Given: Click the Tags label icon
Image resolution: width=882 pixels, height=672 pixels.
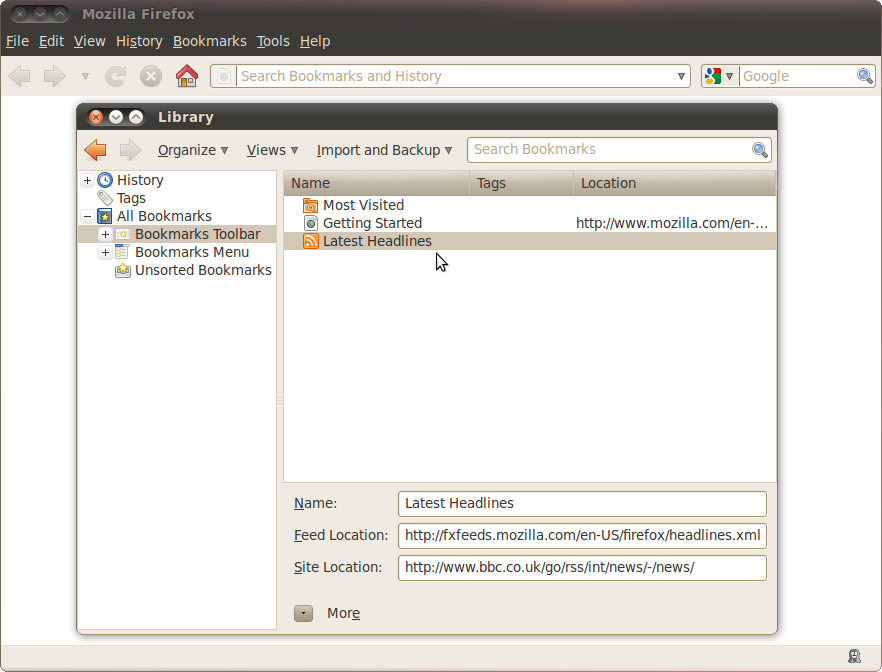Looking at the screenshot, I should pos(105,198).
